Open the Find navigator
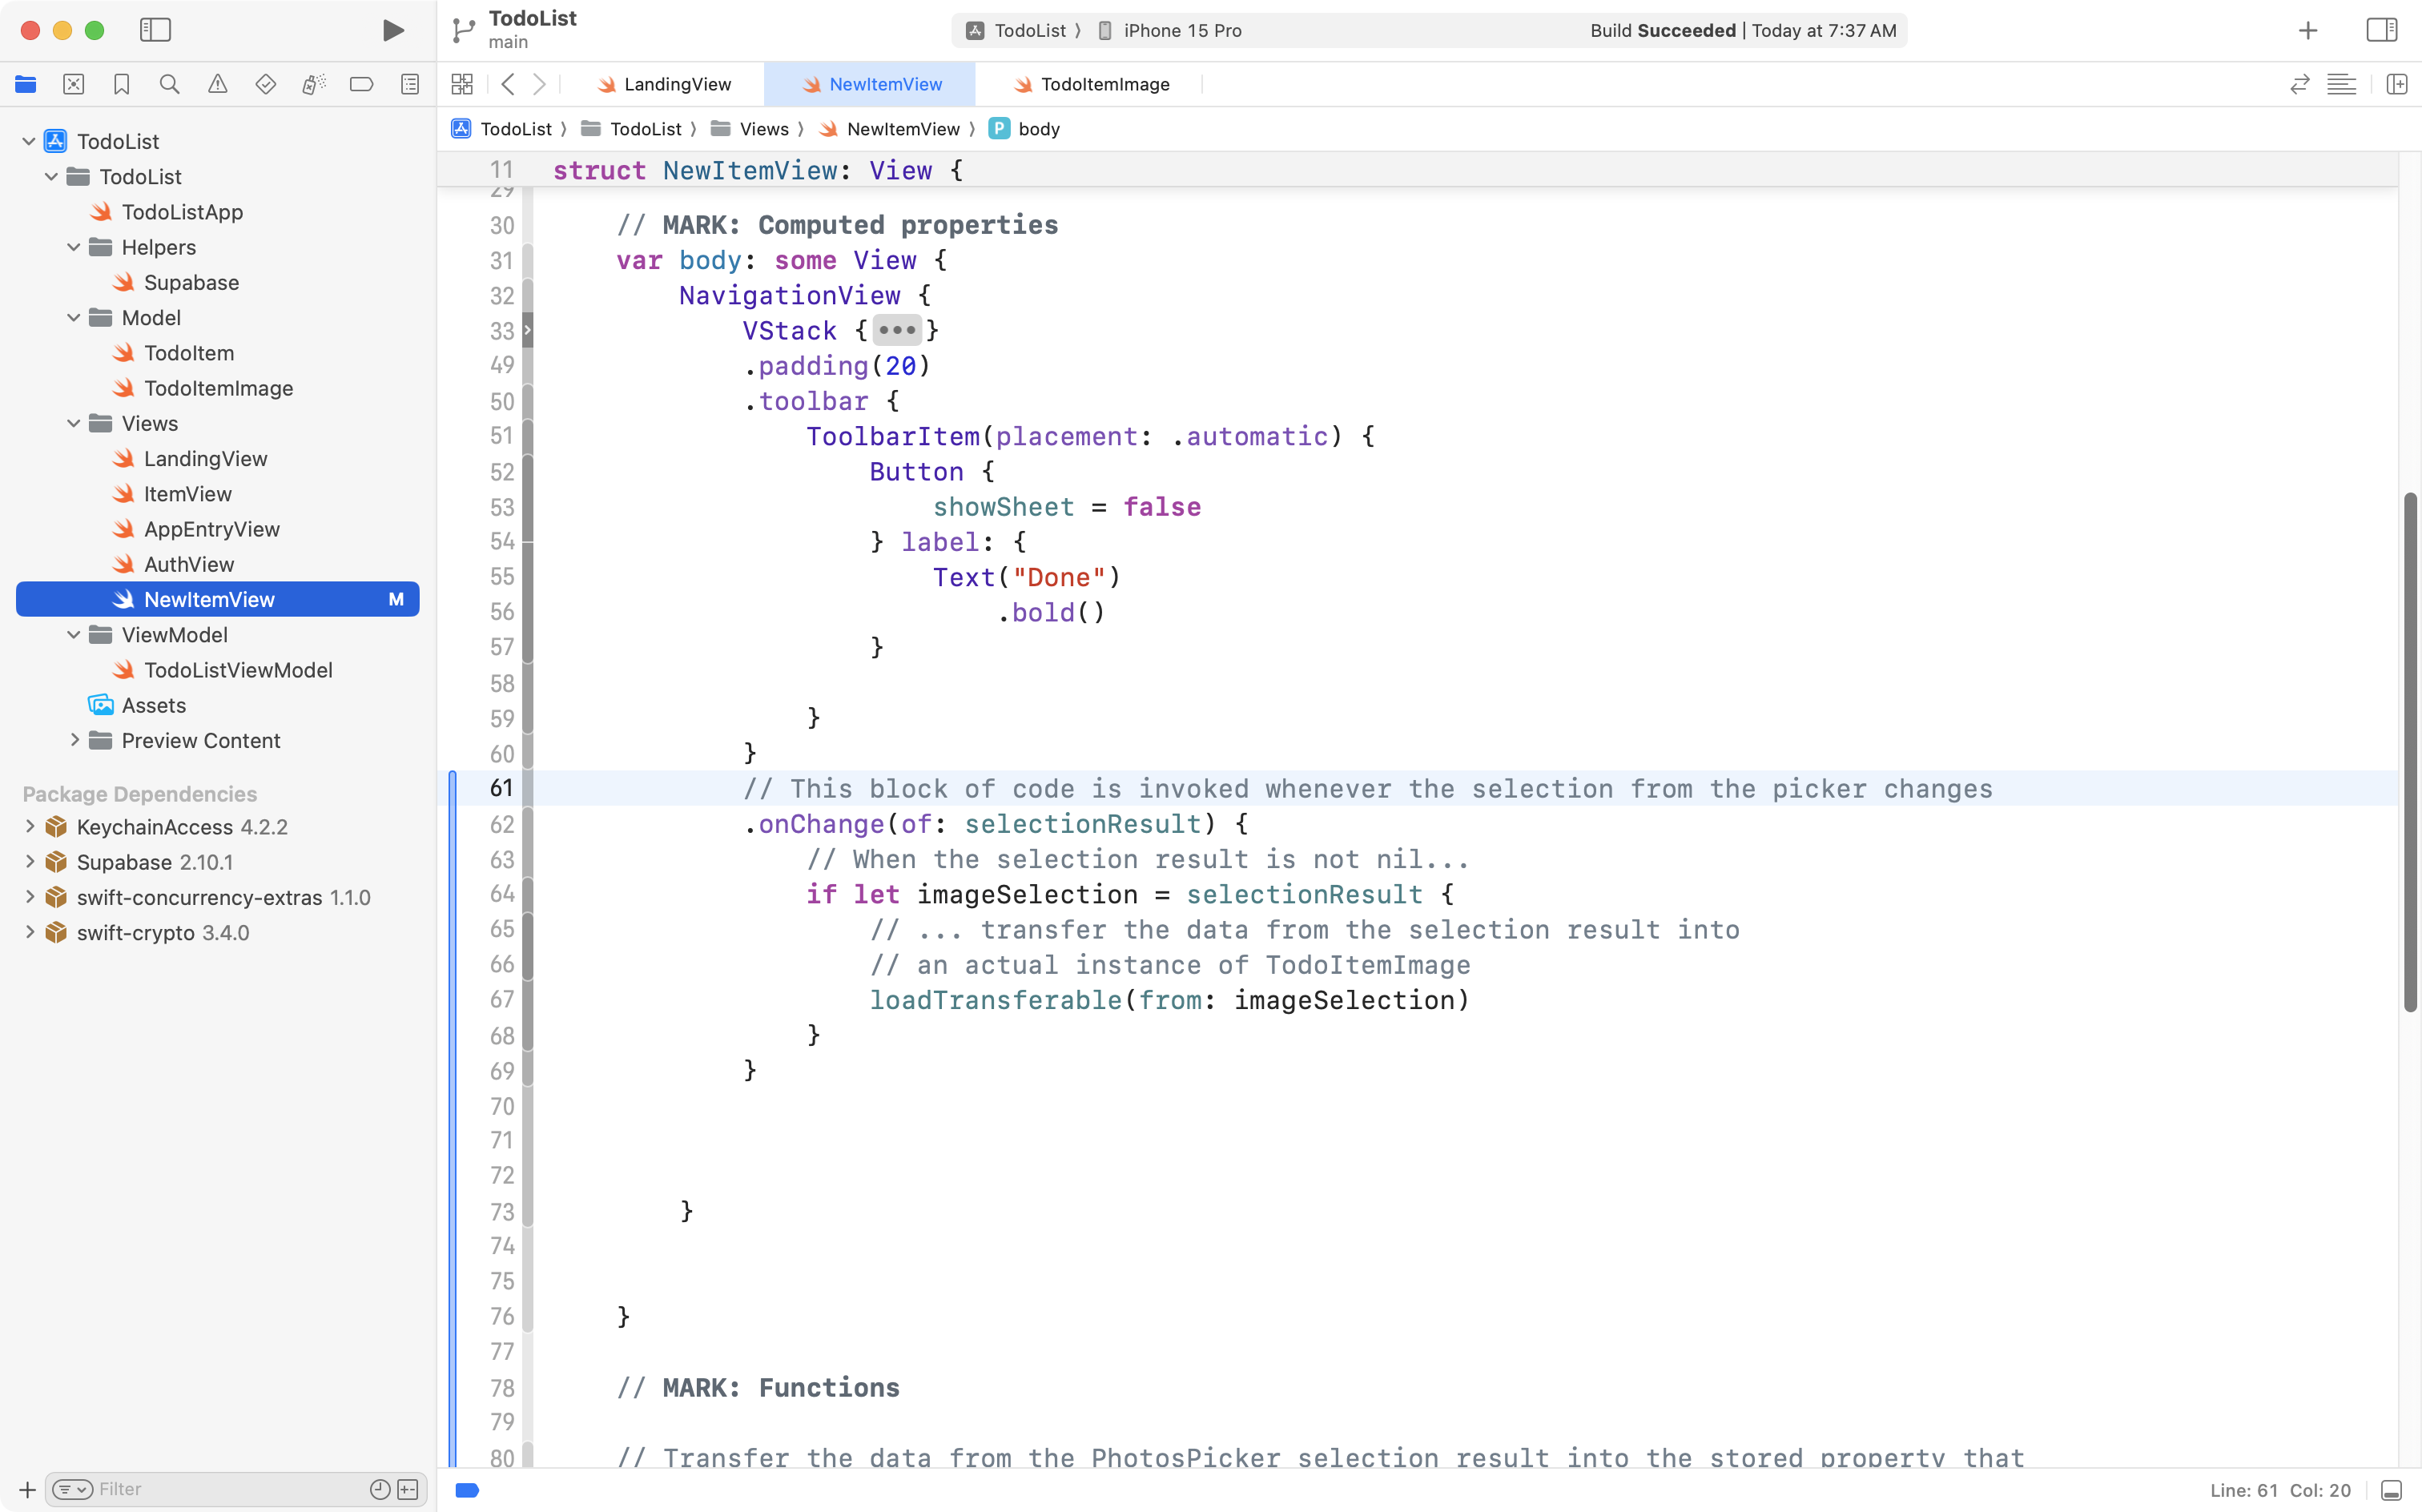The width and height of the screenshot is (2422, 1512). 170,84
